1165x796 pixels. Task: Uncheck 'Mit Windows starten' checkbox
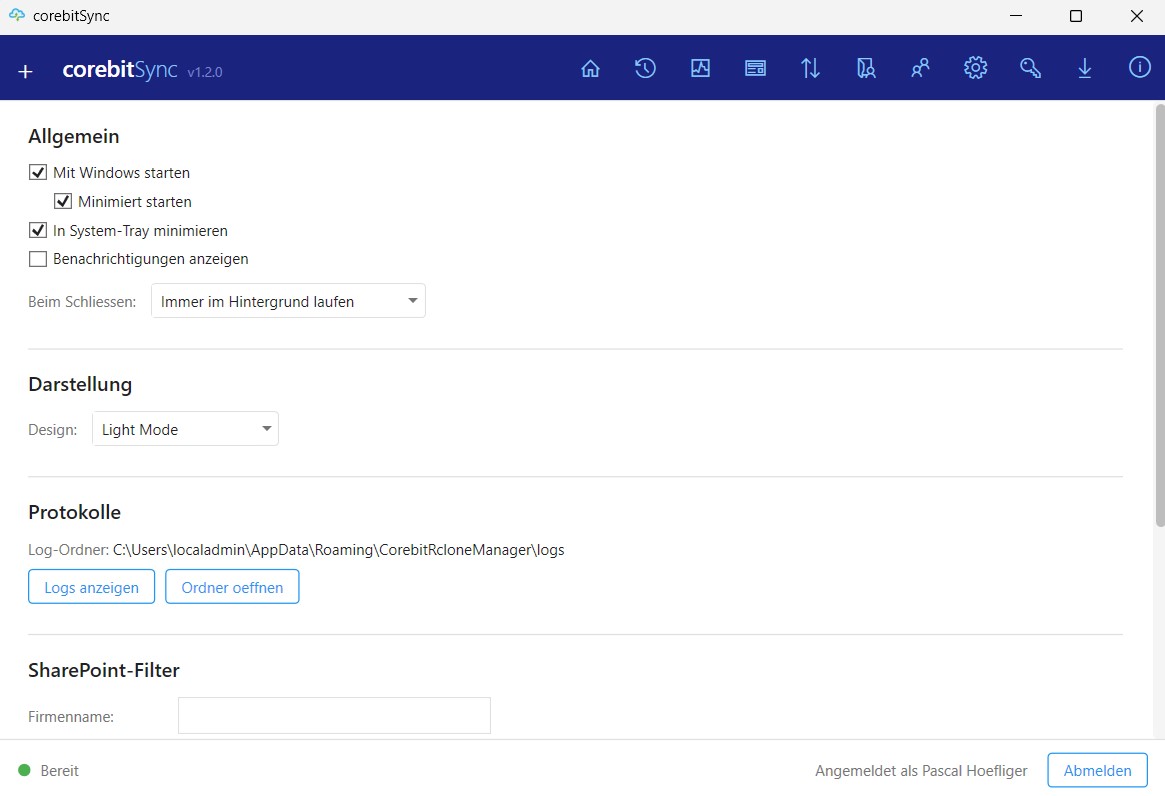click(38, 173)
